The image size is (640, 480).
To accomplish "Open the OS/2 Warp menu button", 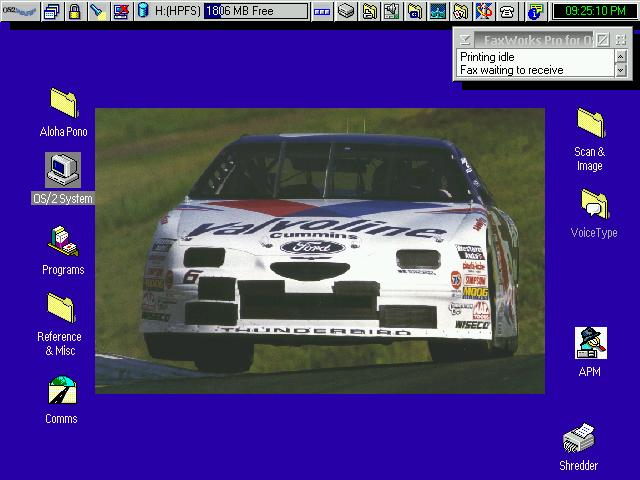I will 20,11.
